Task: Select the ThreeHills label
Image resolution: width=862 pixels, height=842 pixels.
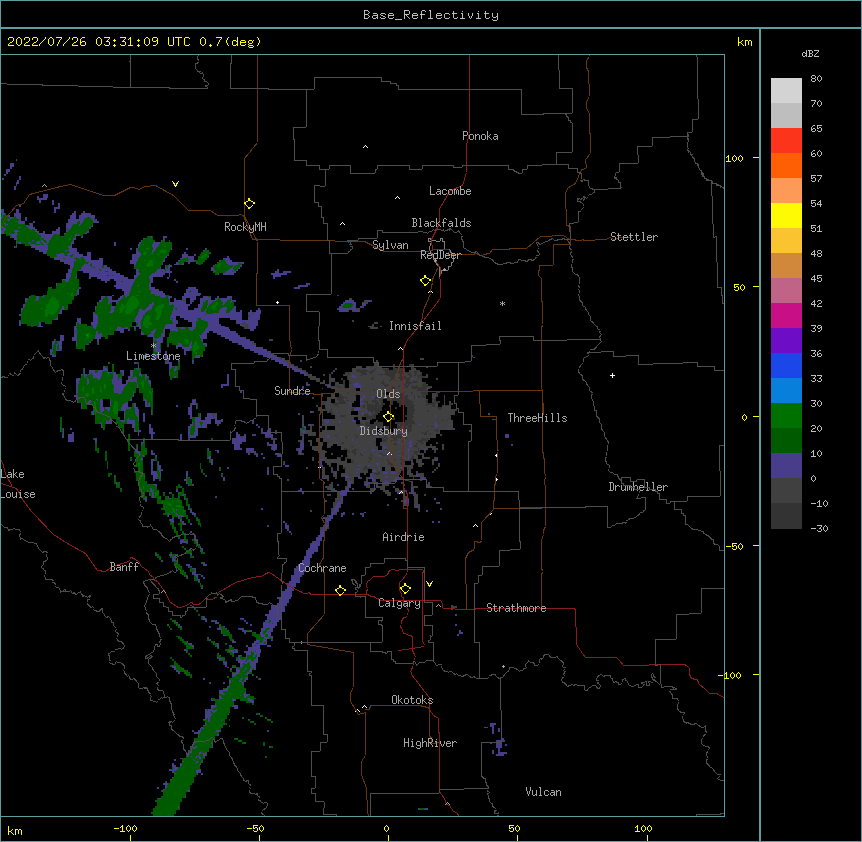Action: click(537, 418)
